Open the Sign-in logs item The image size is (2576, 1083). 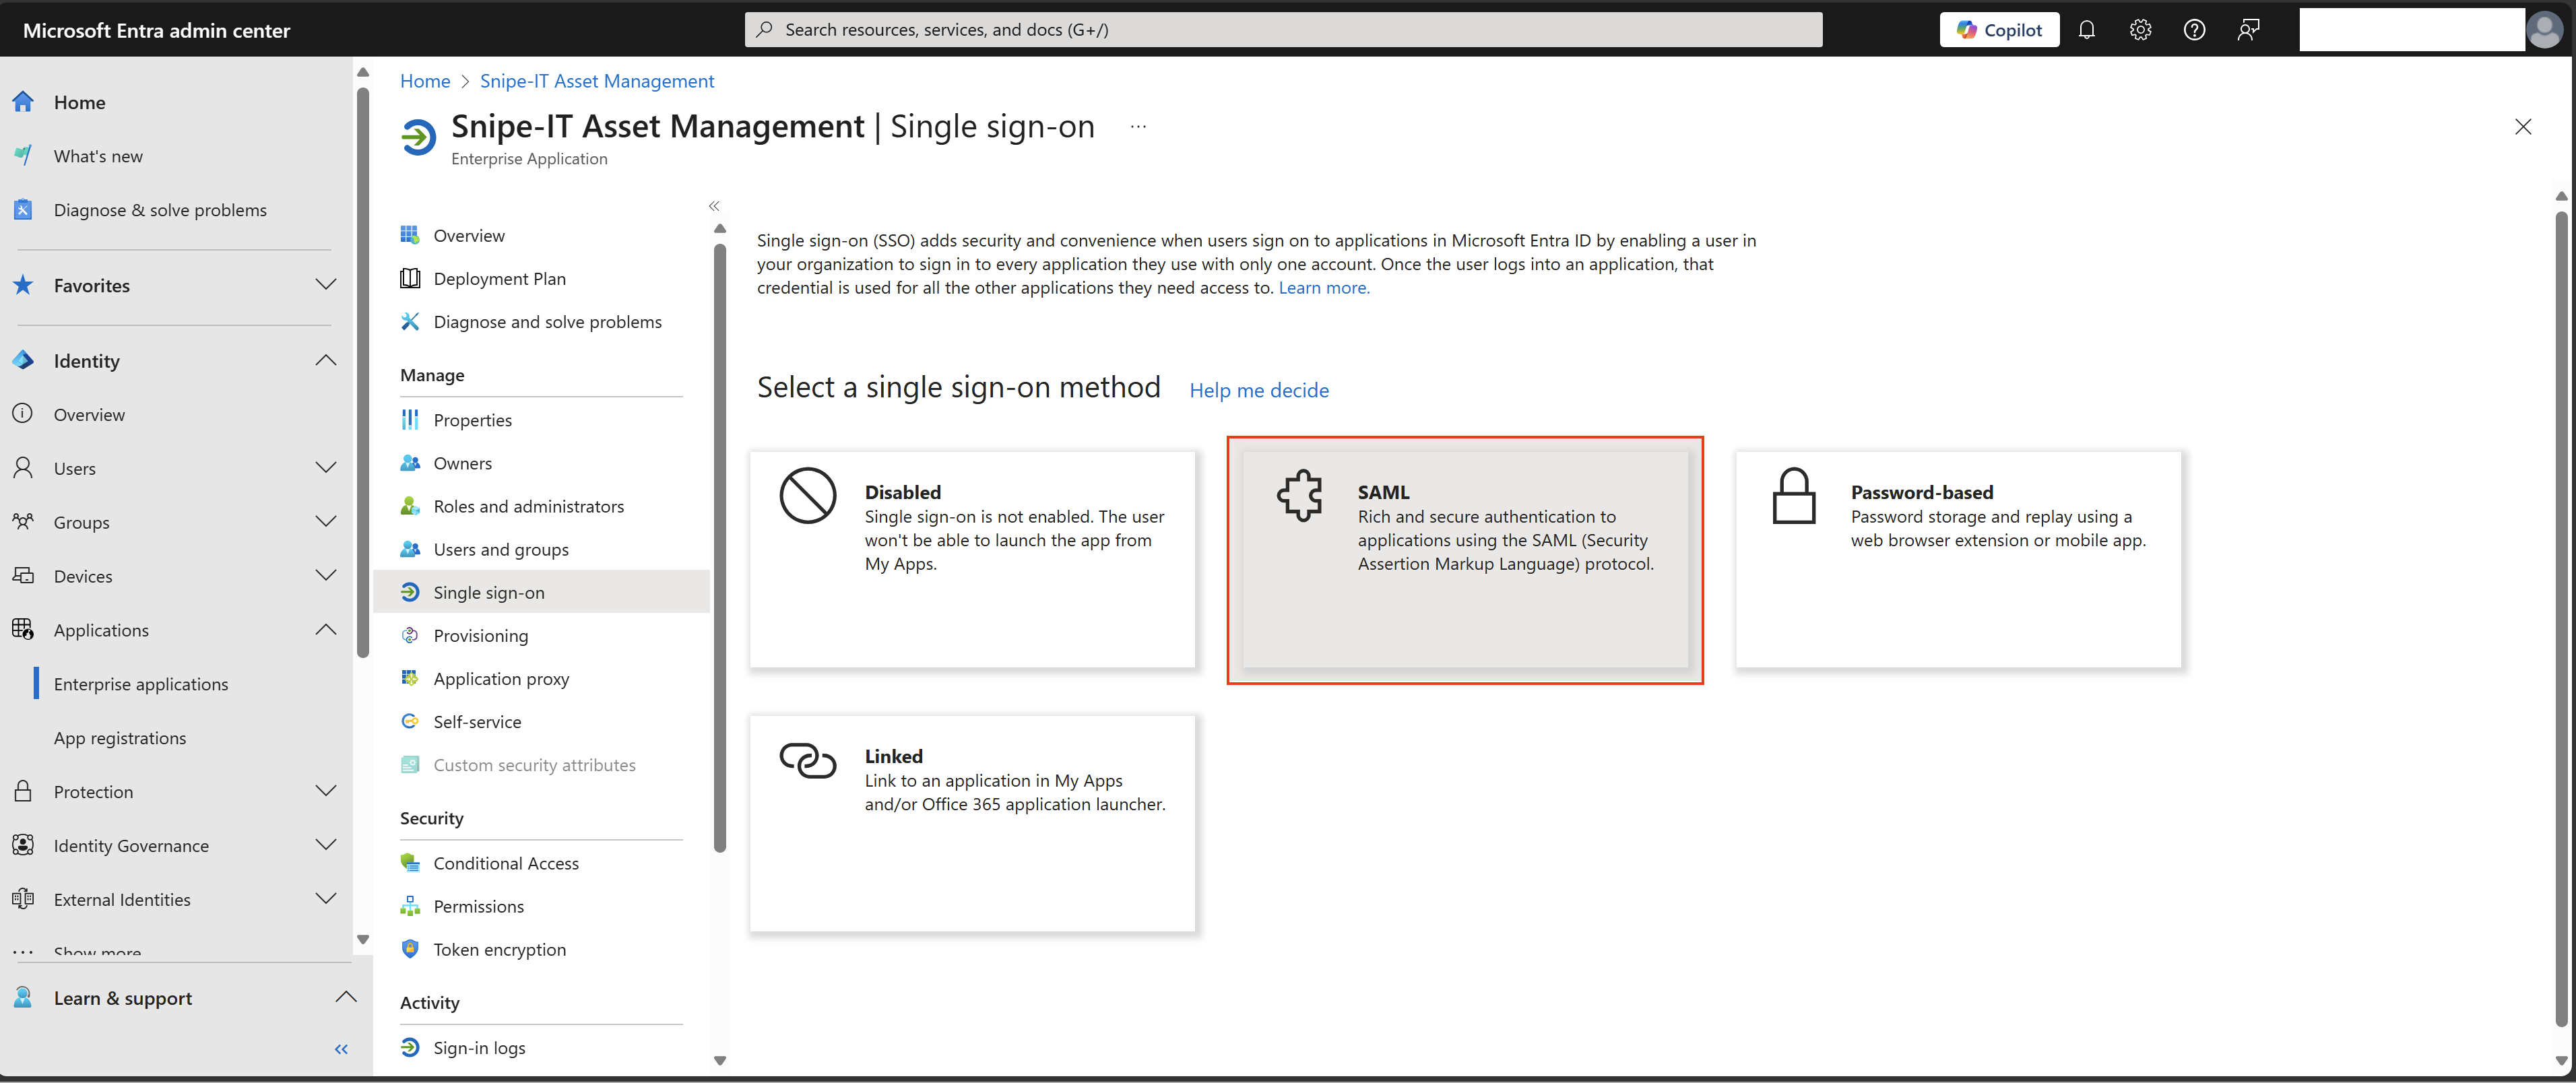478,1048
